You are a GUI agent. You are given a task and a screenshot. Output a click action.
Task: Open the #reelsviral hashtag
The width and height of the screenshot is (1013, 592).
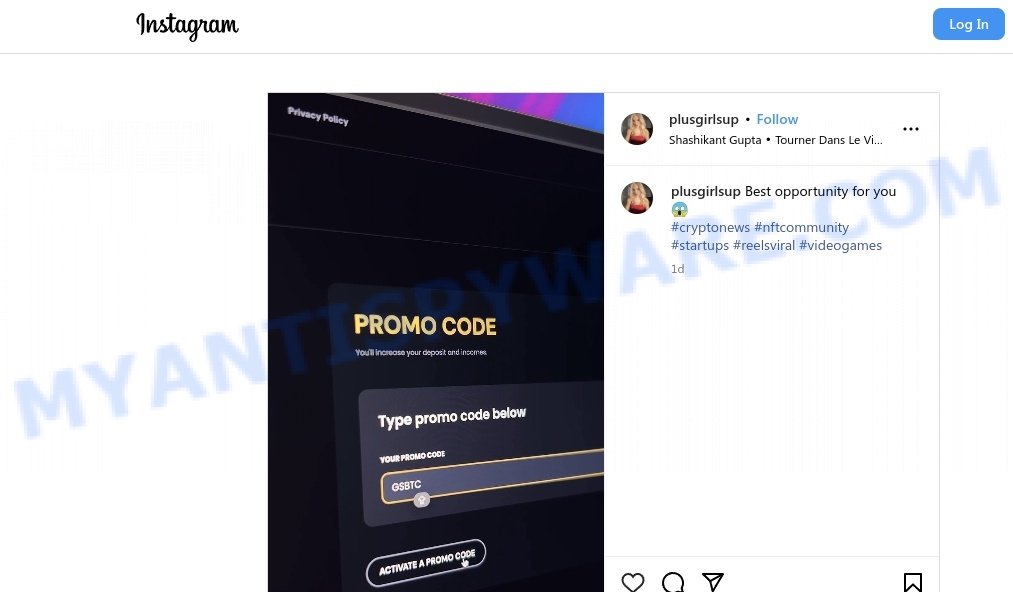click(x=764, y=246)
